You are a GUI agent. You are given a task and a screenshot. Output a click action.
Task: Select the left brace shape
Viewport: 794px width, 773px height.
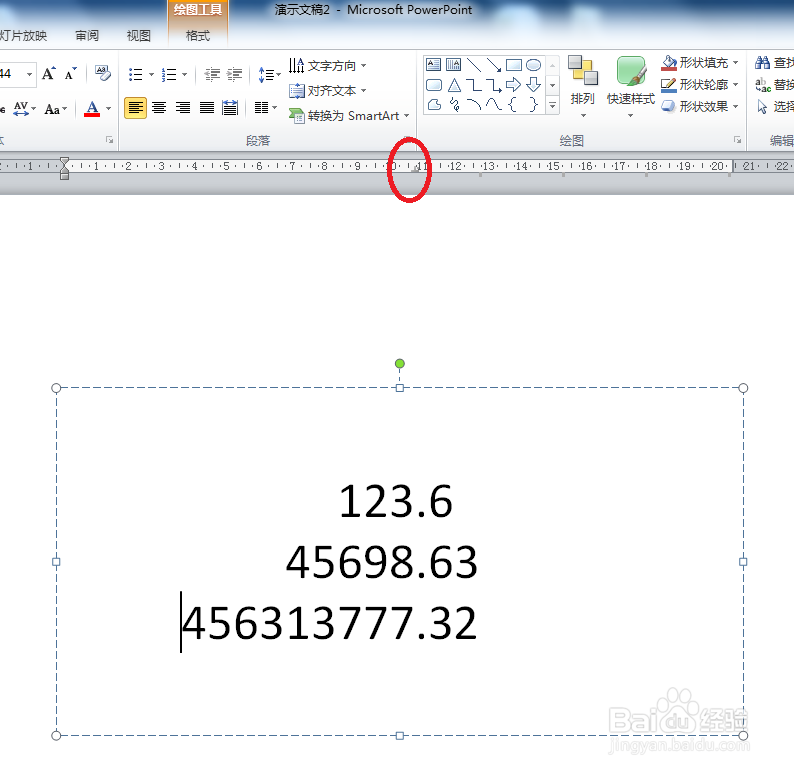513,105
